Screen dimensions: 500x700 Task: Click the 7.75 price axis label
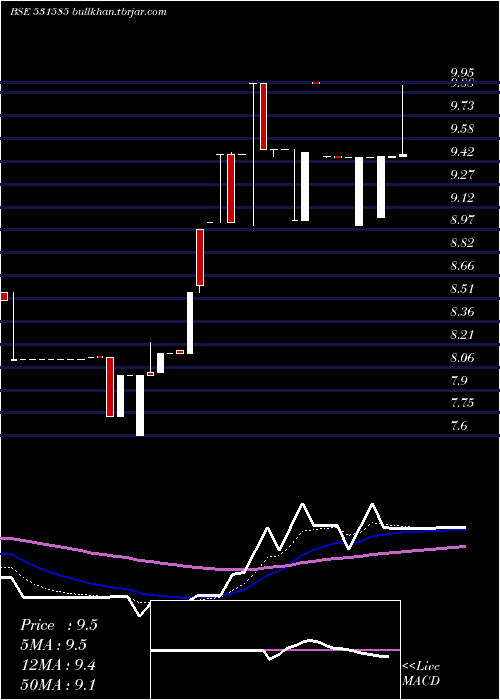462,403
